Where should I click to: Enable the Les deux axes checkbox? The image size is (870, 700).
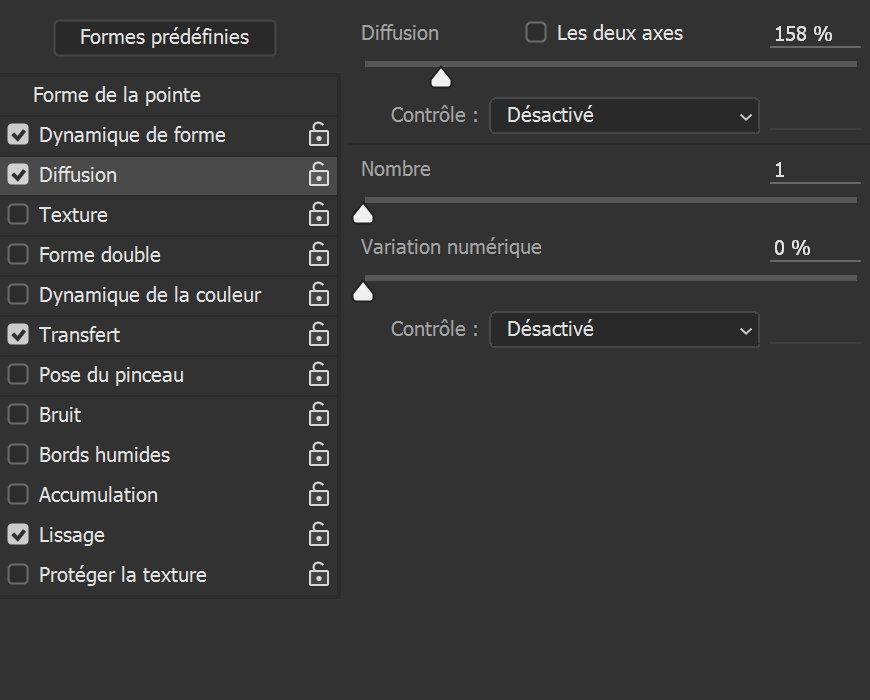(537, 33)
